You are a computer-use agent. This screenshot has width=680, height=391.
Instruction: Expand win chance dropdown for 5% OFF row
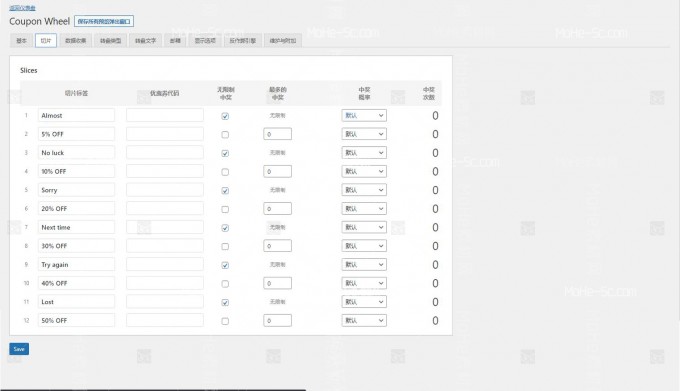click(x=364, y=134)
